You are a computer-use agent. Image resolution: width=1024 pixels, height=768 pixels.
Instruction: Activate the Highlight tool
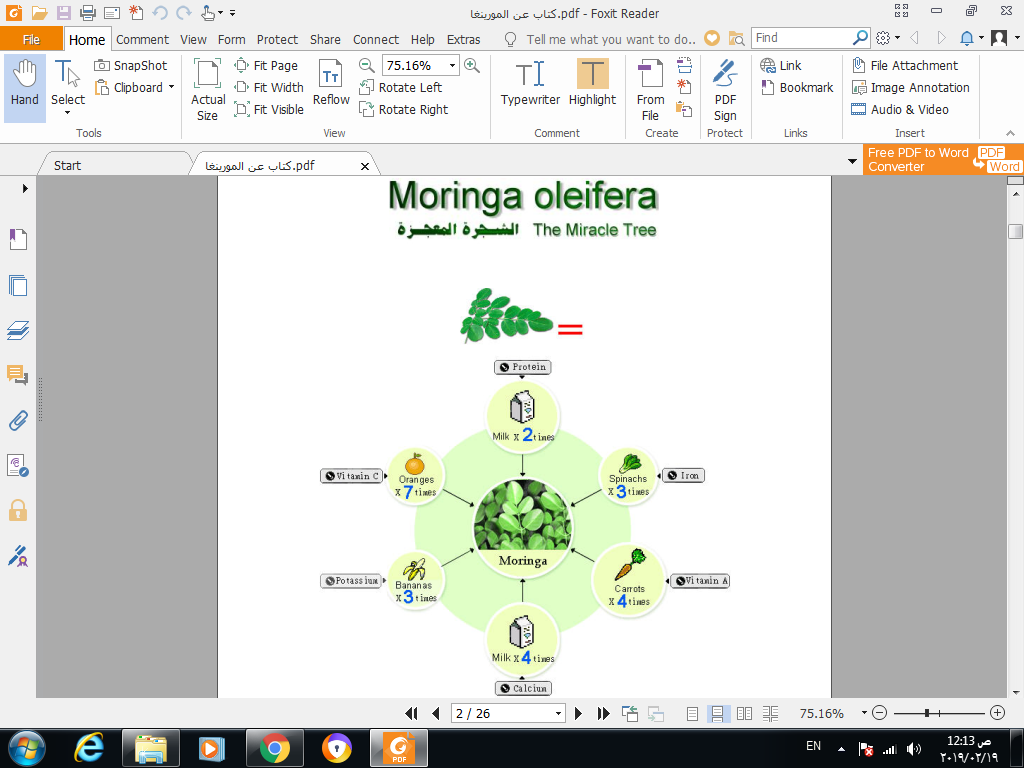(x=592, y=86)
